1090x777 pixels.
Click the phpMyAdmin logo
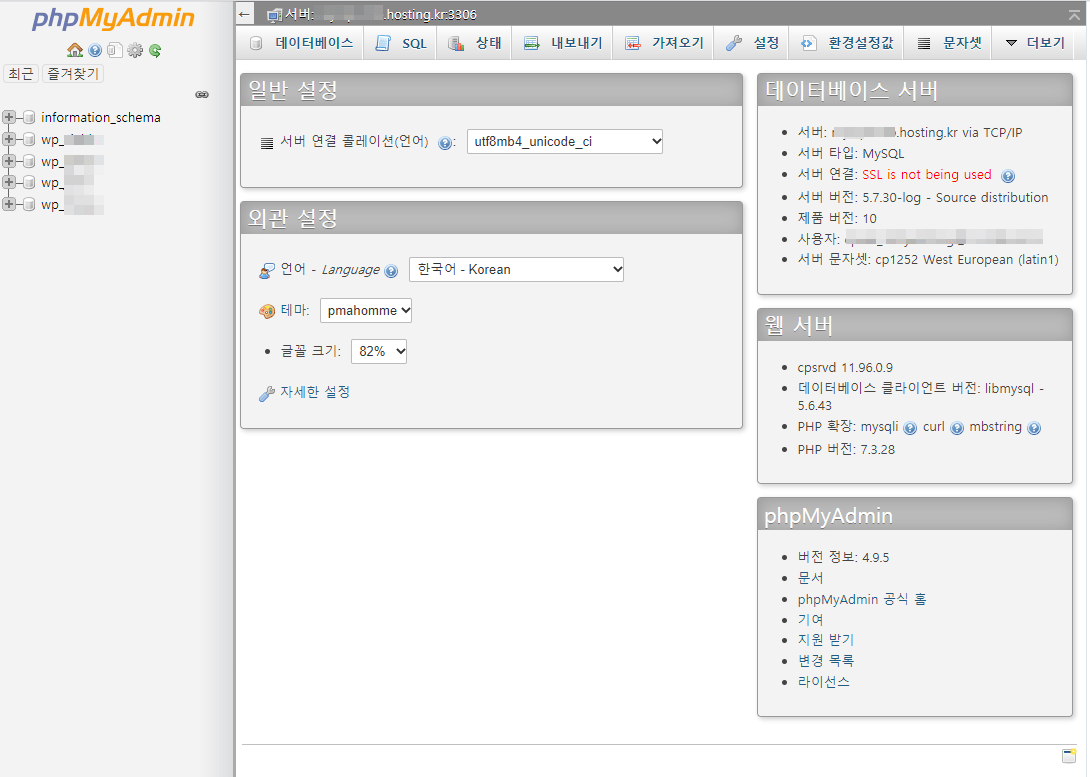point(113,19)
